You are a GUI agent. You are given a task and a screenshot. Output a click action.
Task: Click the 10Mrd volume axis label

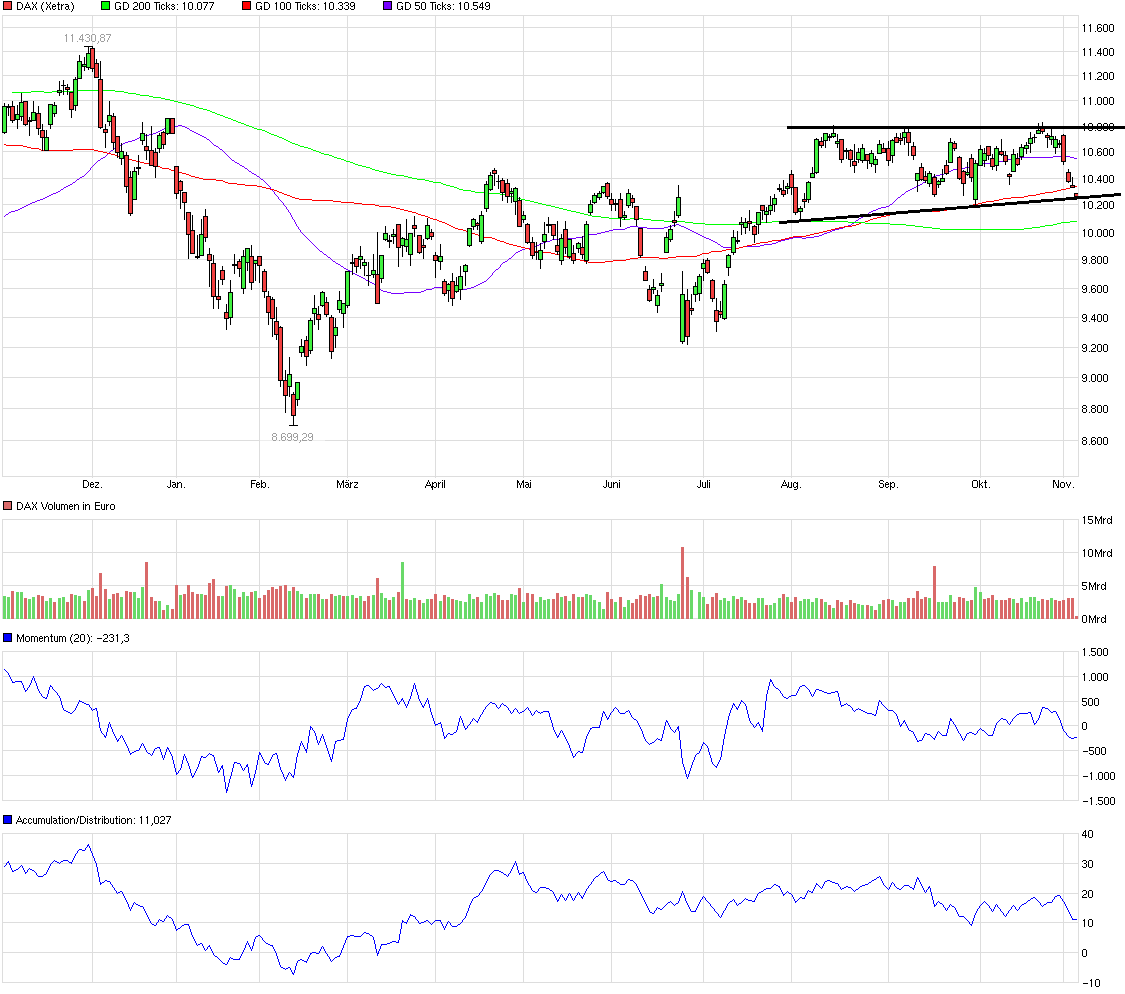pos(1097,553)
